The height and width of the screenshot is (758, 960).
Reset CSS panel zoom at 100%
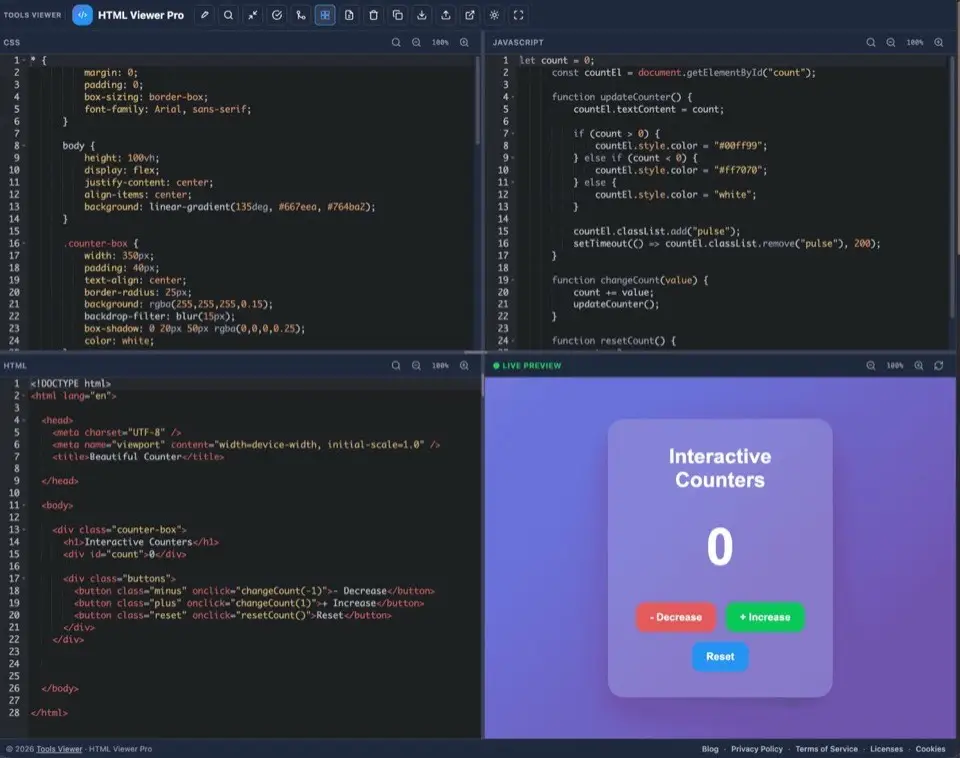click(440, 42)
